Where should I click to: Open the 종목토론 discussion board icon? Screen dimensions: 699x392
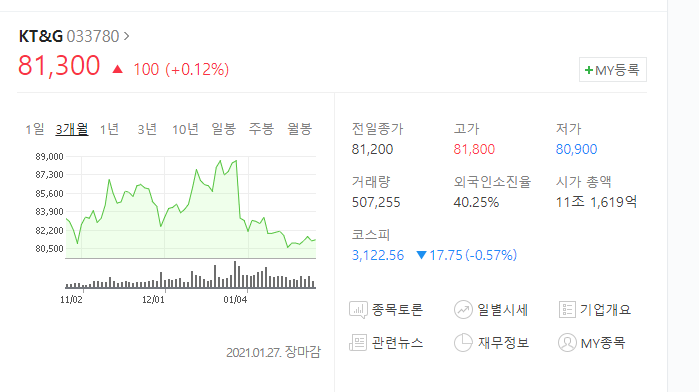click(358, 309)
